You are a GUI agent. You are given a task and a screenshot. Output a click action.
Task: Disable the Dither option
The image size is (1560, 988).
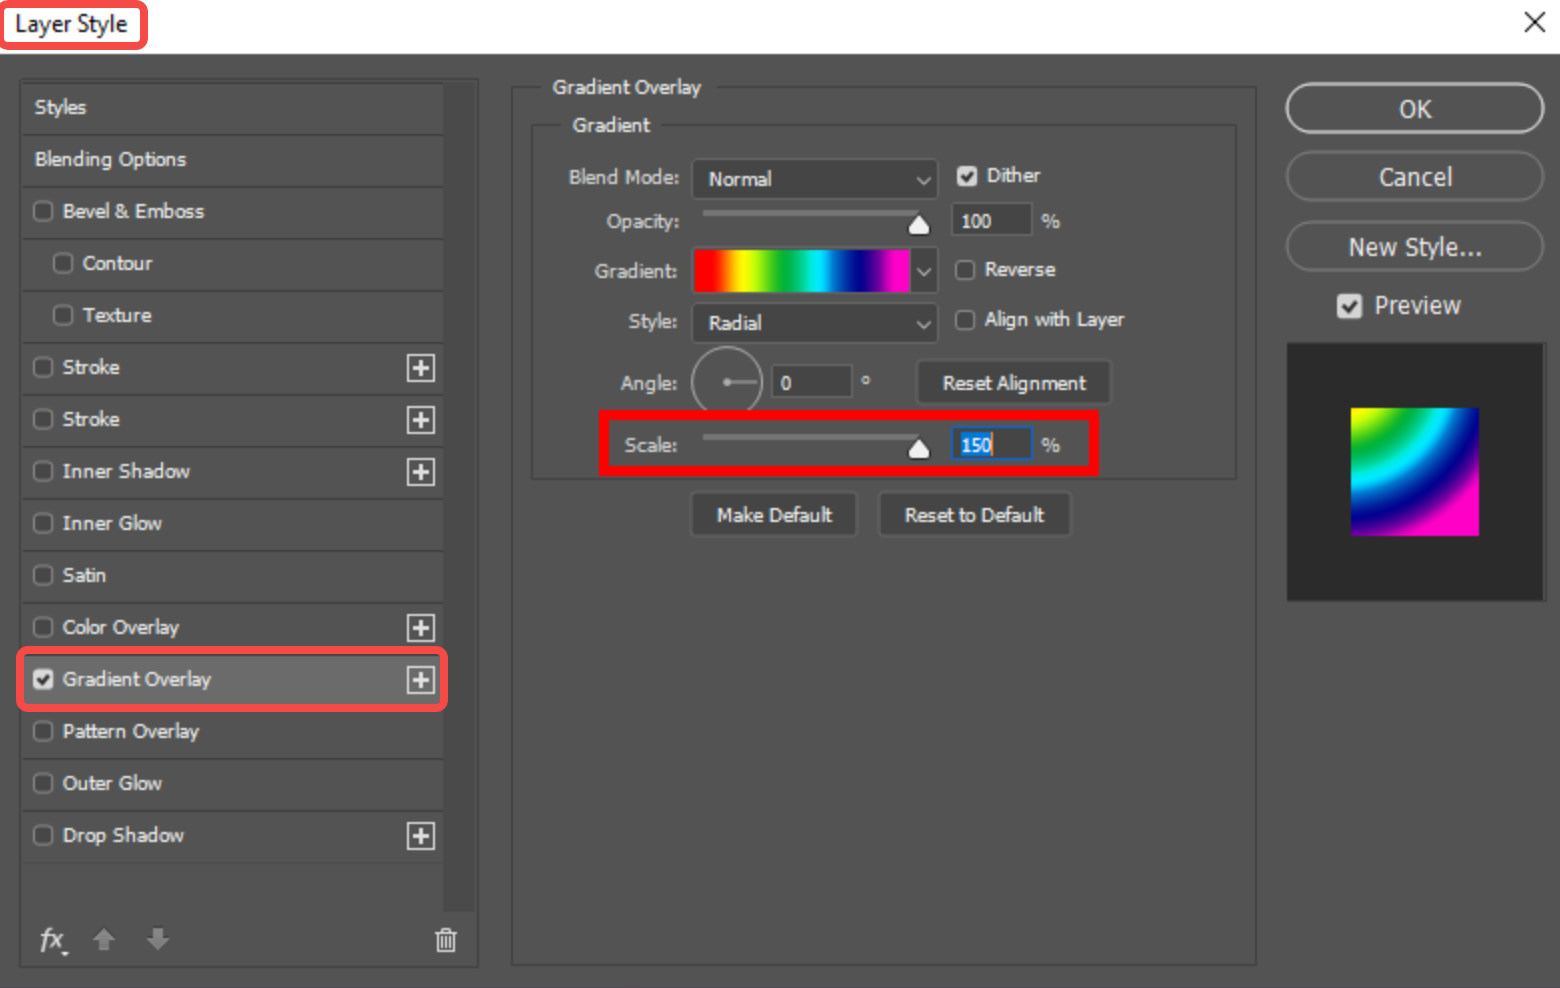tap(966, 175)
